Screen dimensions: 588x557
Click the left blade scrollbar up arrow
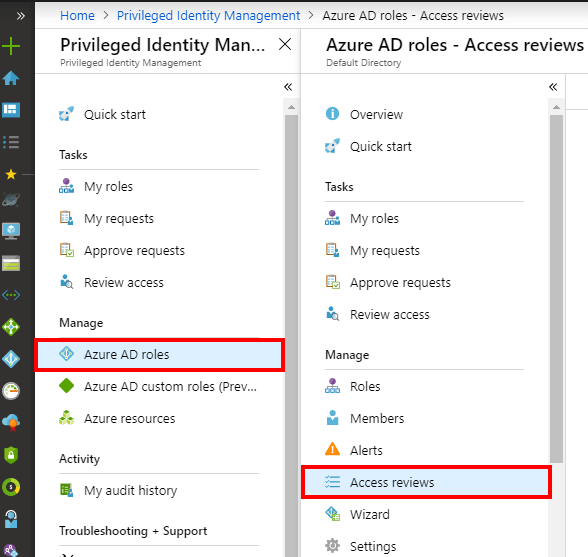coord(291,107)
